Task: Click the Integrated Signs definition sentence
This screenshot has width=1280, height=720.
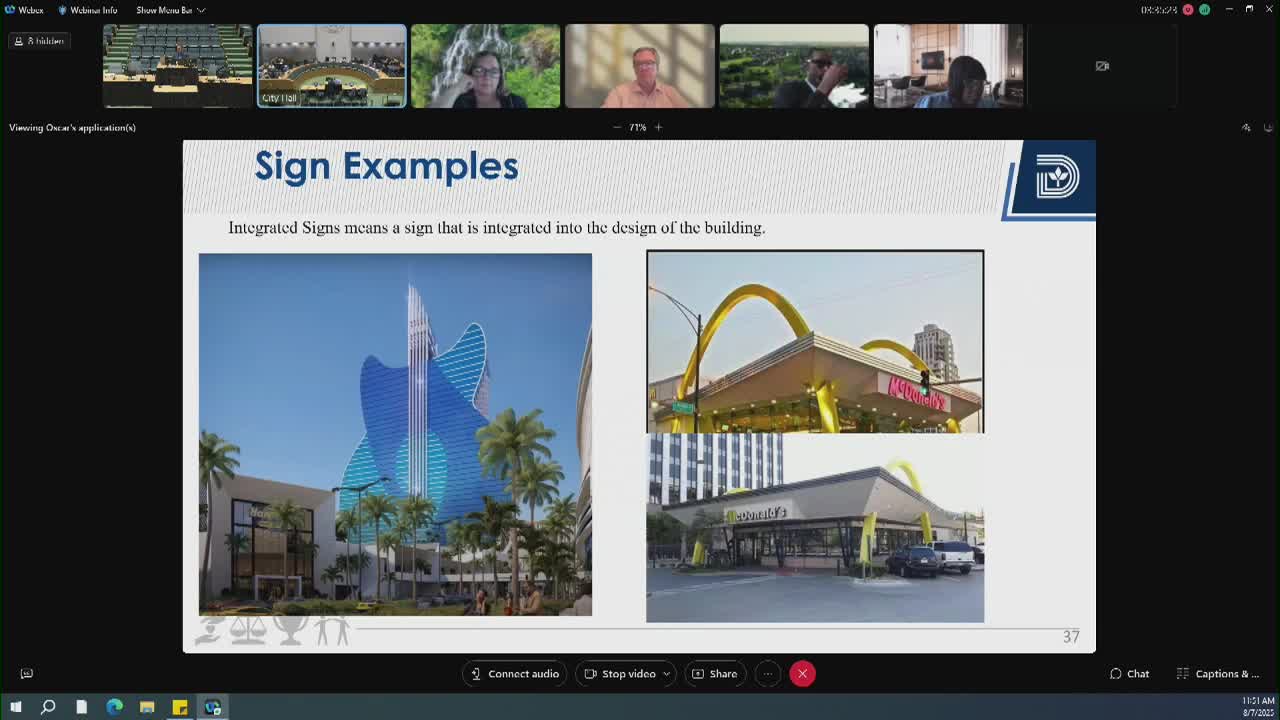Action: pos(497,228)
